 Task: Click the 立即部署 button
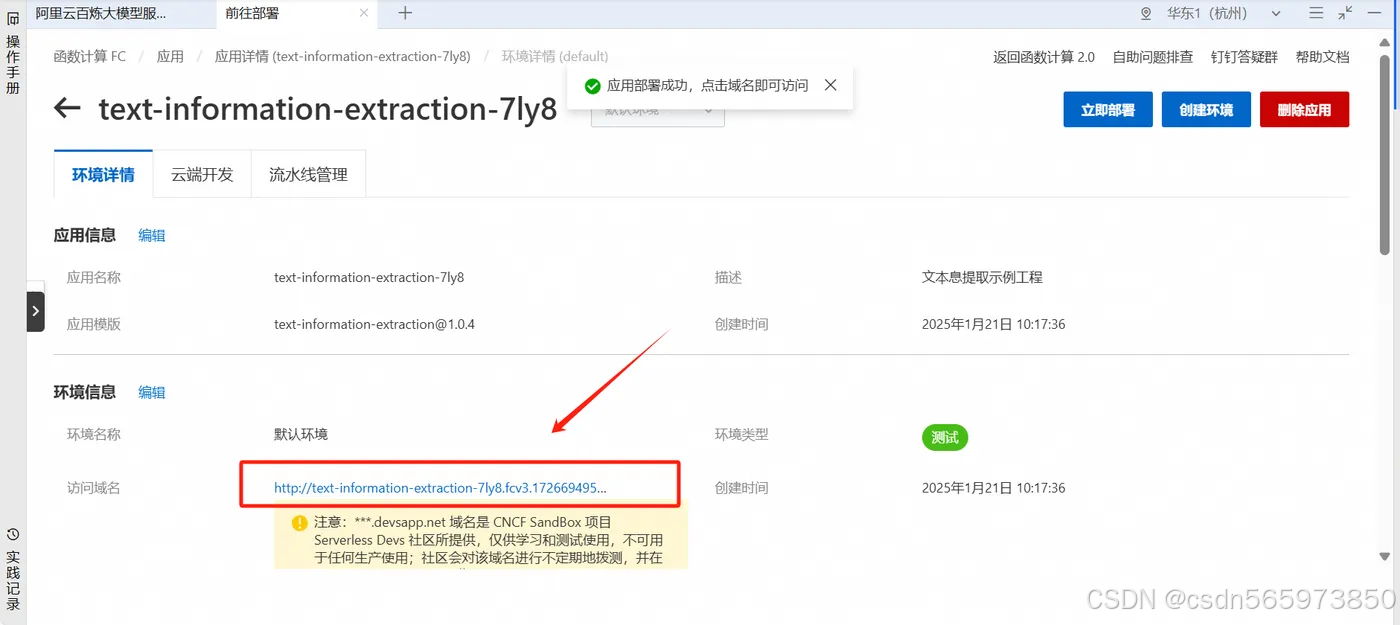point(1108,110)
